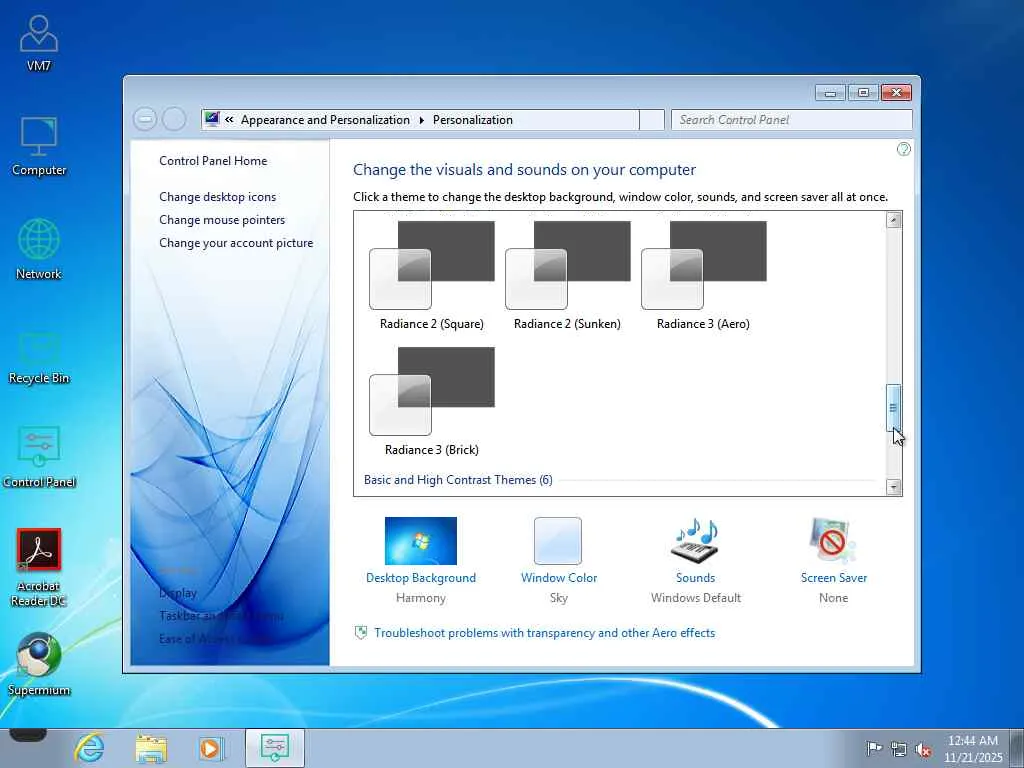Open Windows Media Player from taskbar
This screenshot has width=1024, height=768.
[x=211, y=748]
